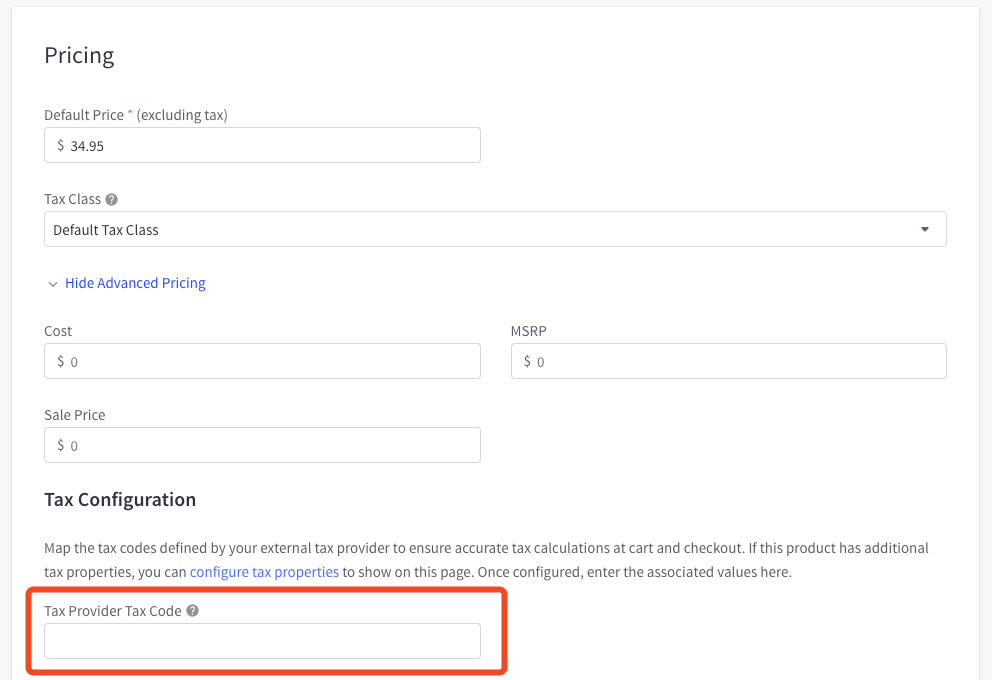Focus the Sale Price input box
The height and width of the screenshot is (680, 992).
262,445
